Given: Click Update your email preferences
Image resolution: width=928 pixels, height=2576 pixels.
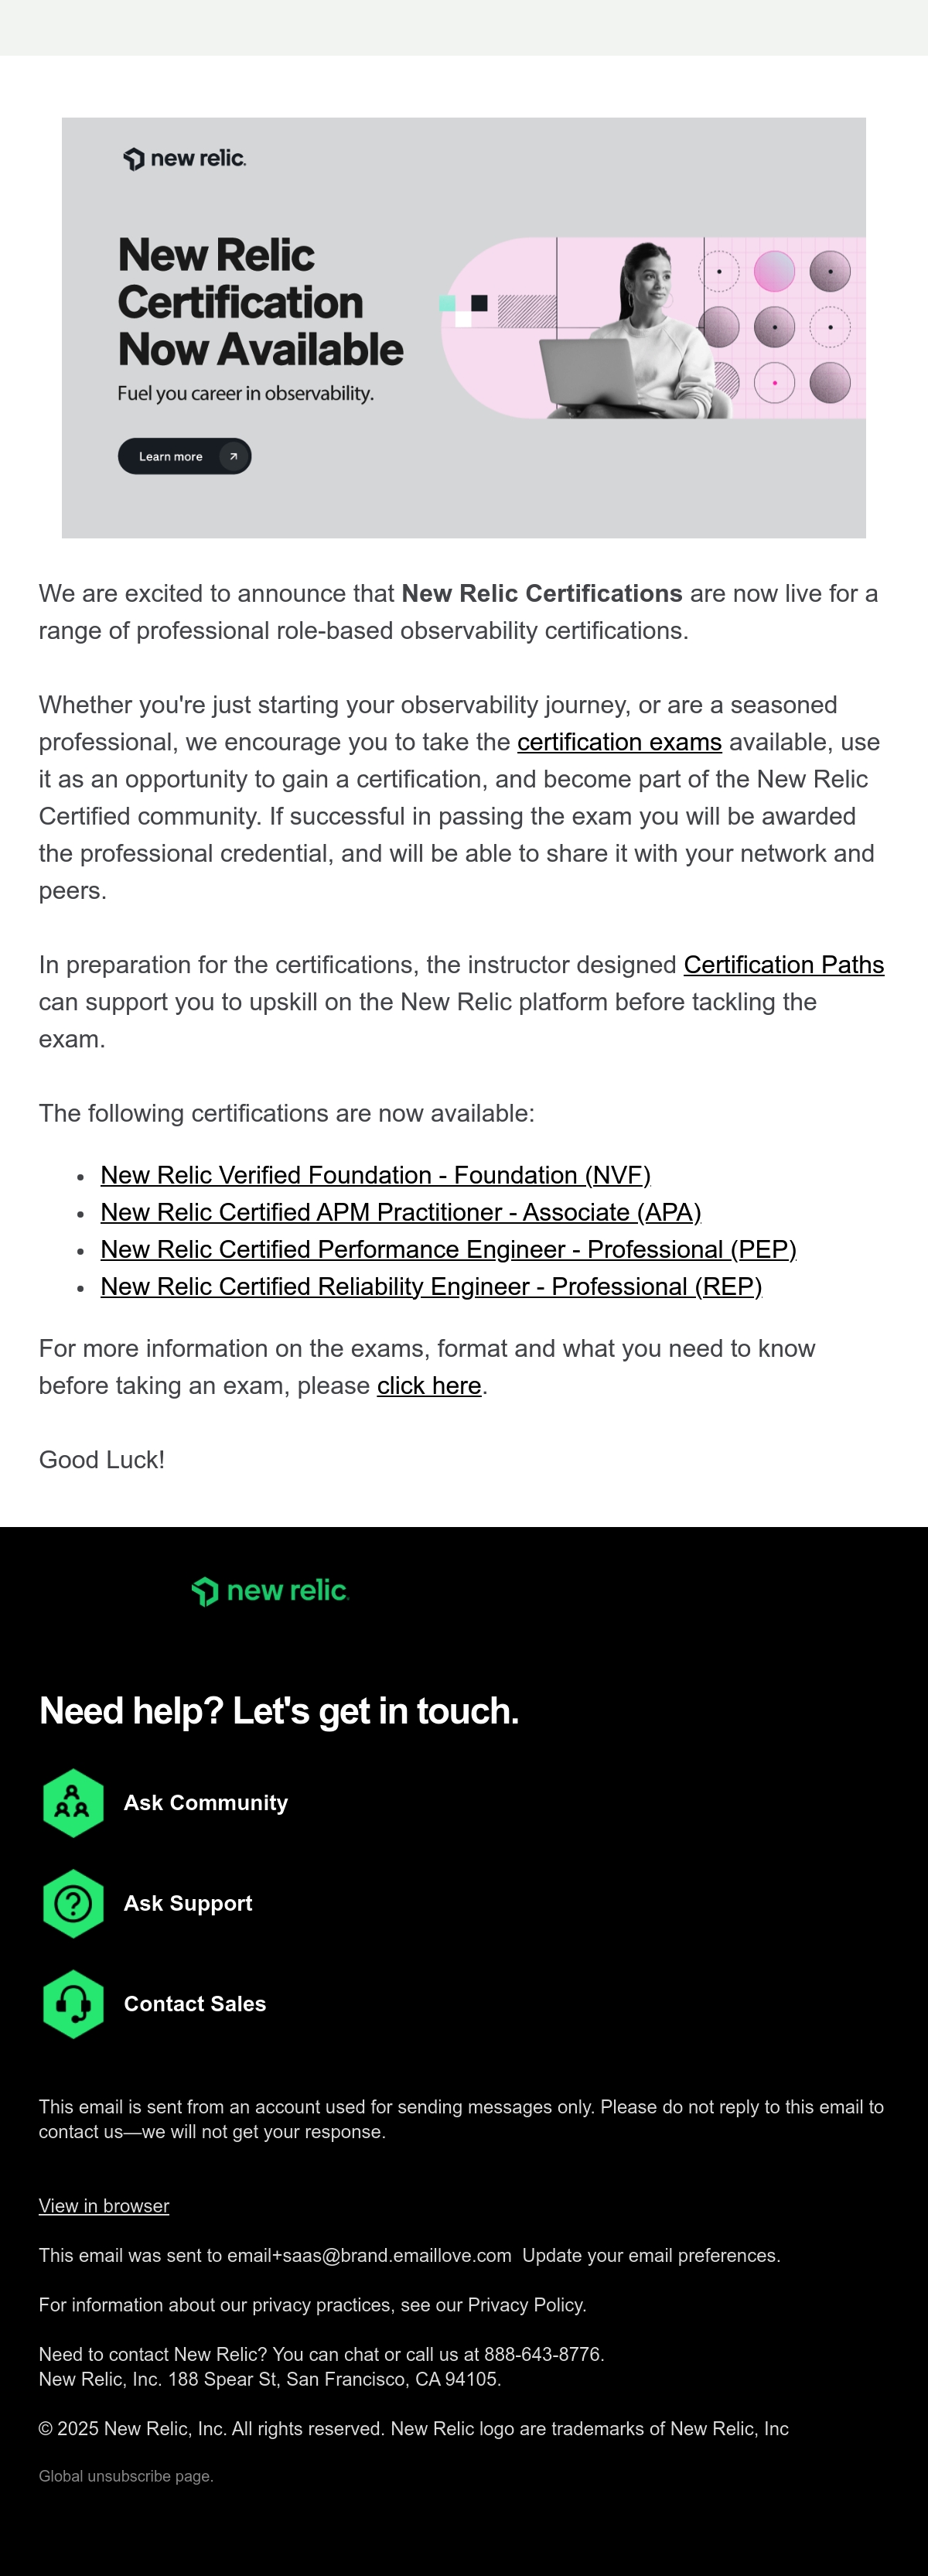Looking at the screenshot, I should coord(651,2255).
